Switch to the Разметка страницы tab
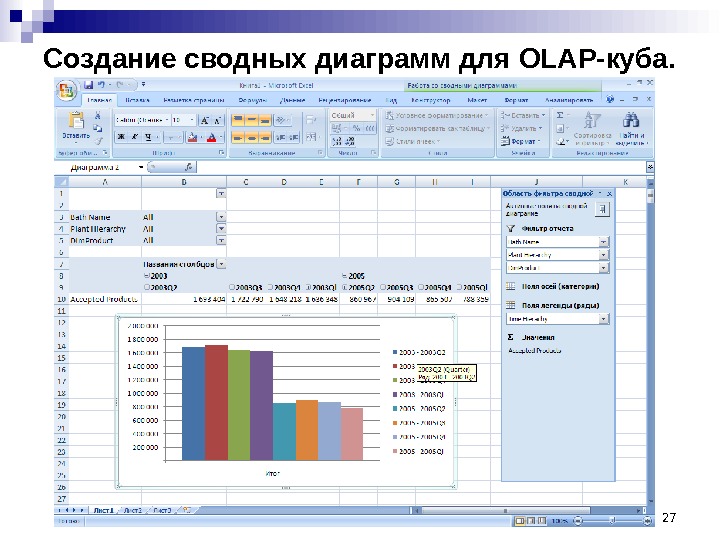720x540 pixels. click(x=193, y=100)
